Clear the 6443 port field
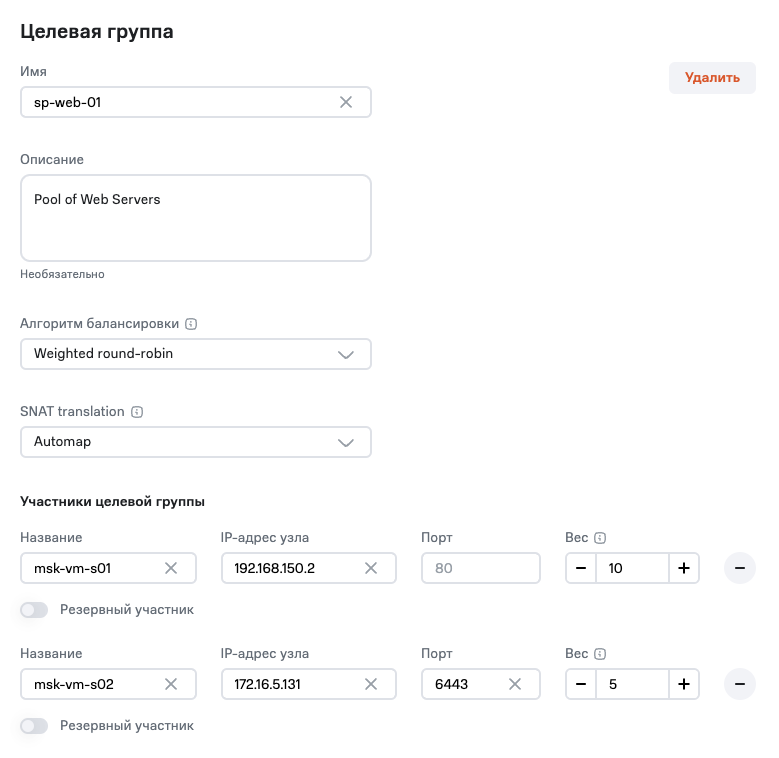779x758 pixels. [x=515, y=684]
